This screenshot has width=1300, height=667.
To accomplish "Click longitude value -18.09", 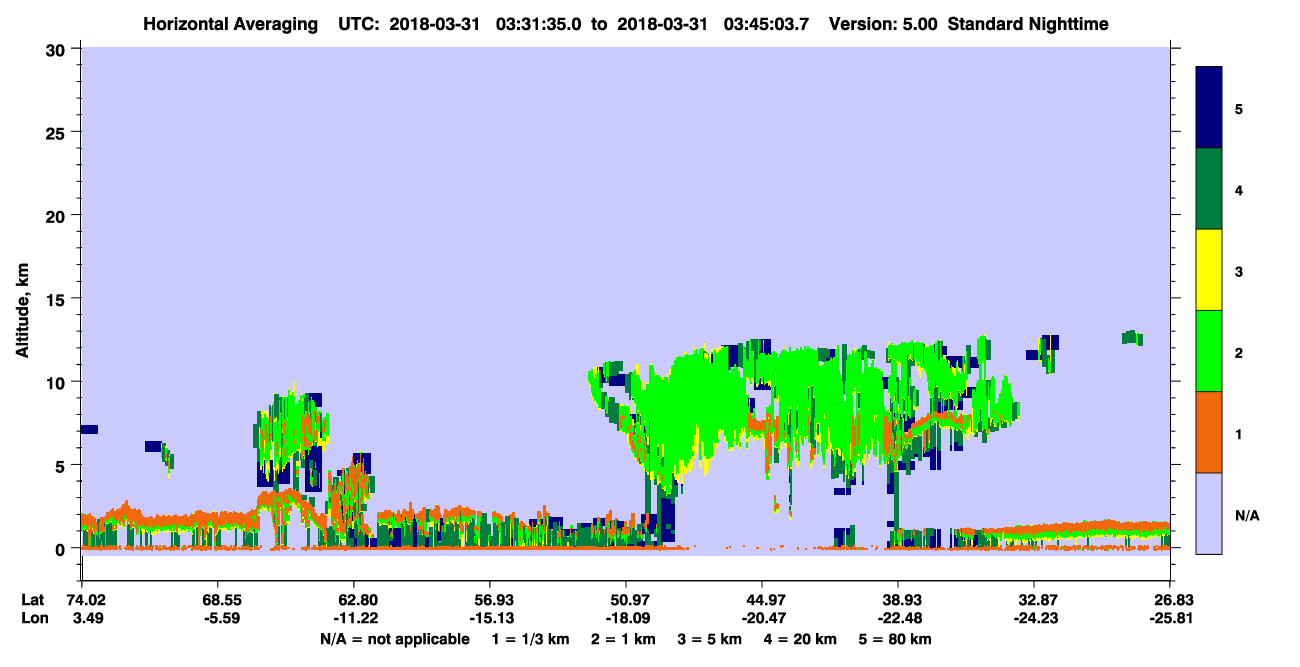I will [626, 618].
